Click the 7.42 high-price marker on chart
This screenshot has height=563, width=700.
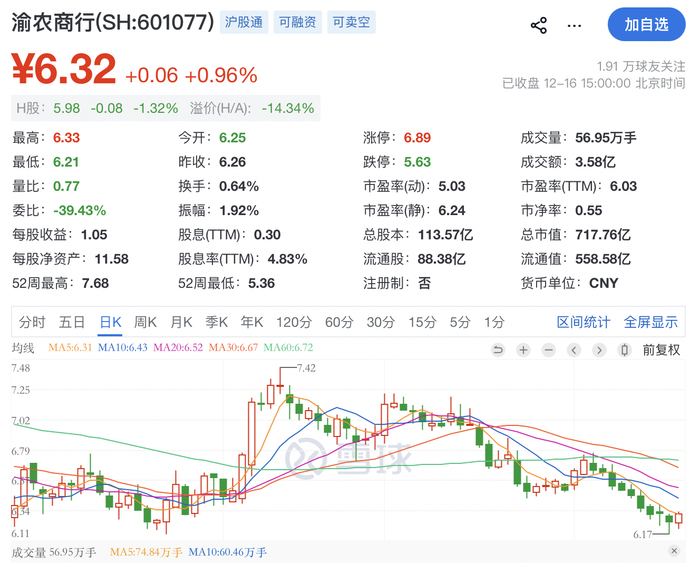click(306, 368)
